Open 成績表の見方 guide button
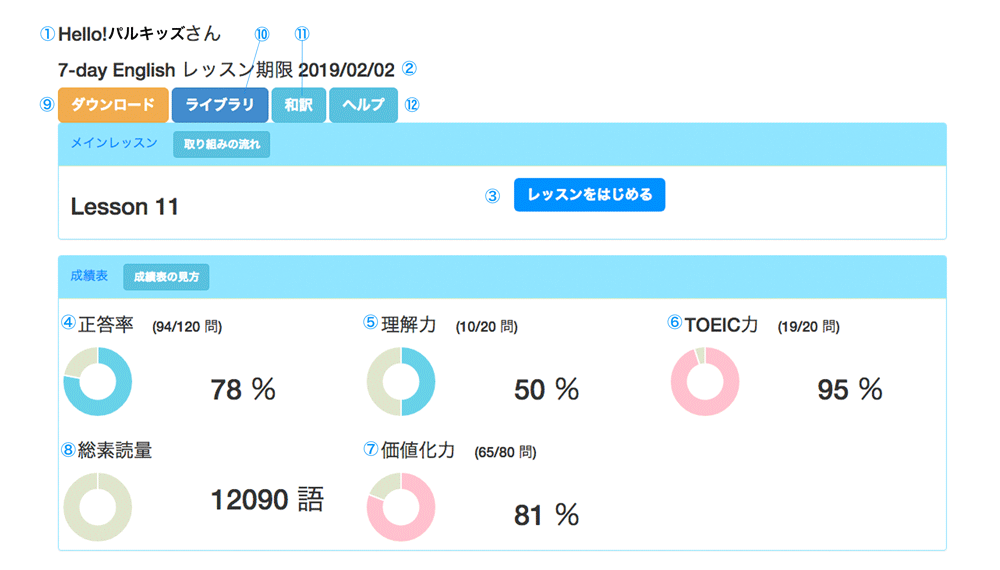 coord(166,276)
